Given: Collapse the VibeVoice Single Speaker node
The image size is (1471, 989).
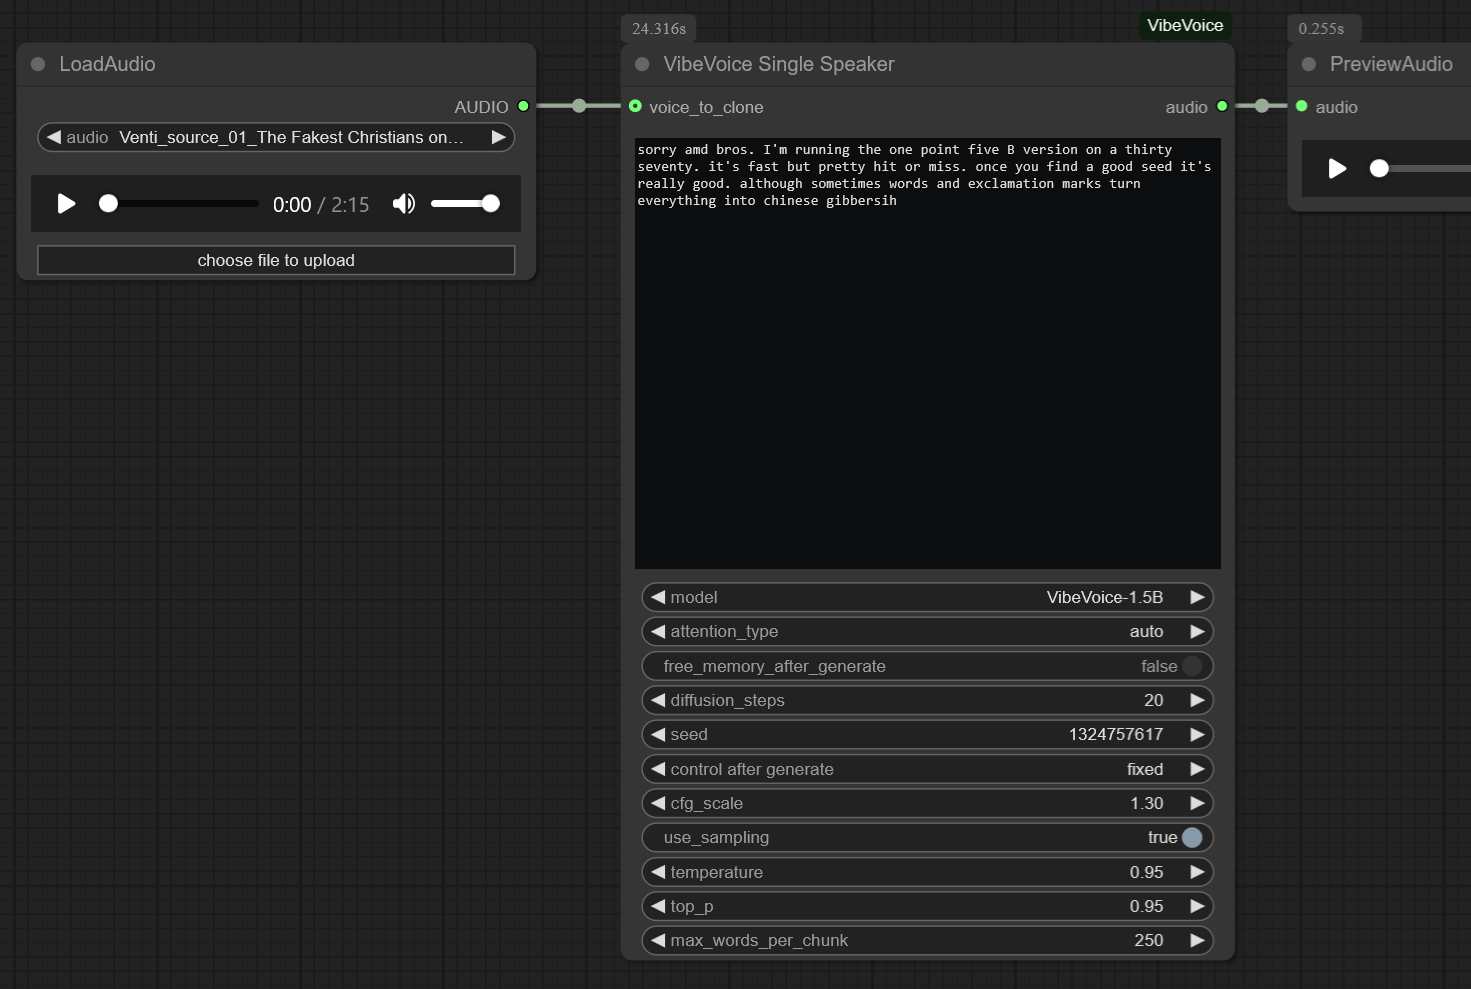Looking at the screenshot, I should point(642,64).
